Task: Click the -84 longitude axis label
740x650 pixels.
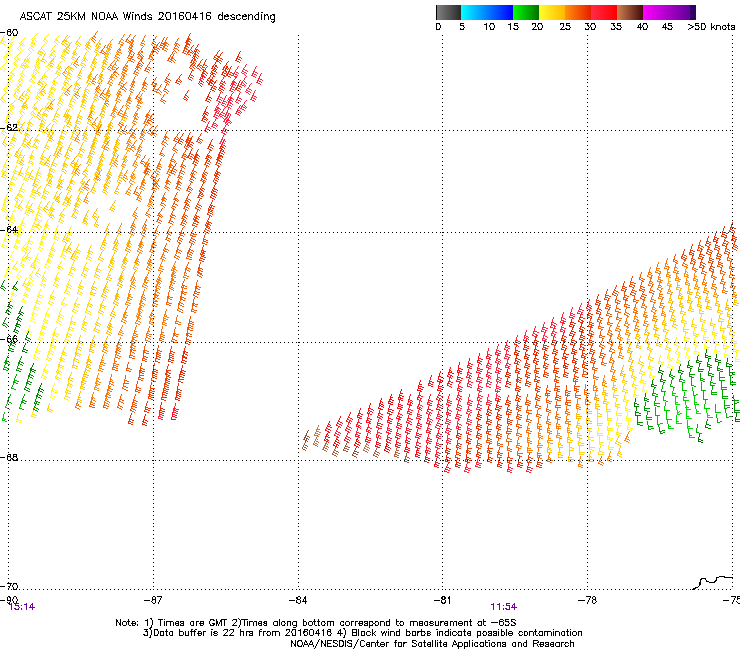Action: [298, 600]
